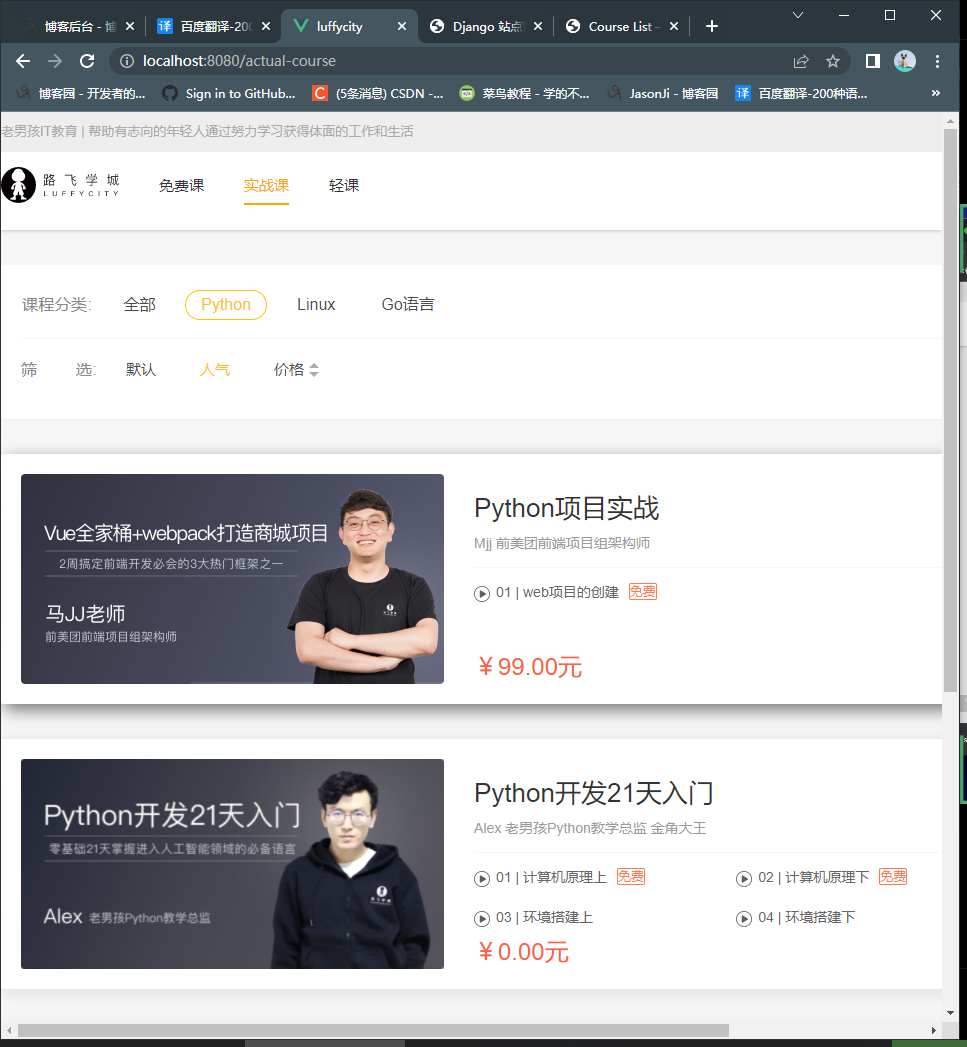Open the tab search chevron
This screenshot has height=1047, width=967.
click(797, 15)
